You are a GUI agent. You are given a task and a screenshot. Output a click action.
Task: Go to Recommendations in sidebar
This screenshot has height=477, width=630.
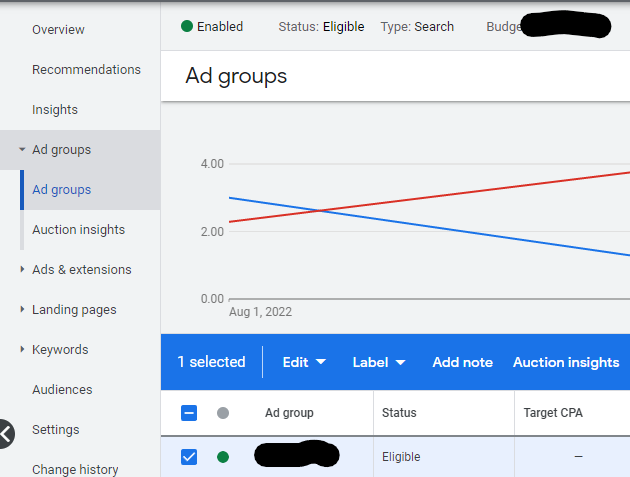(x=86, y=70)
